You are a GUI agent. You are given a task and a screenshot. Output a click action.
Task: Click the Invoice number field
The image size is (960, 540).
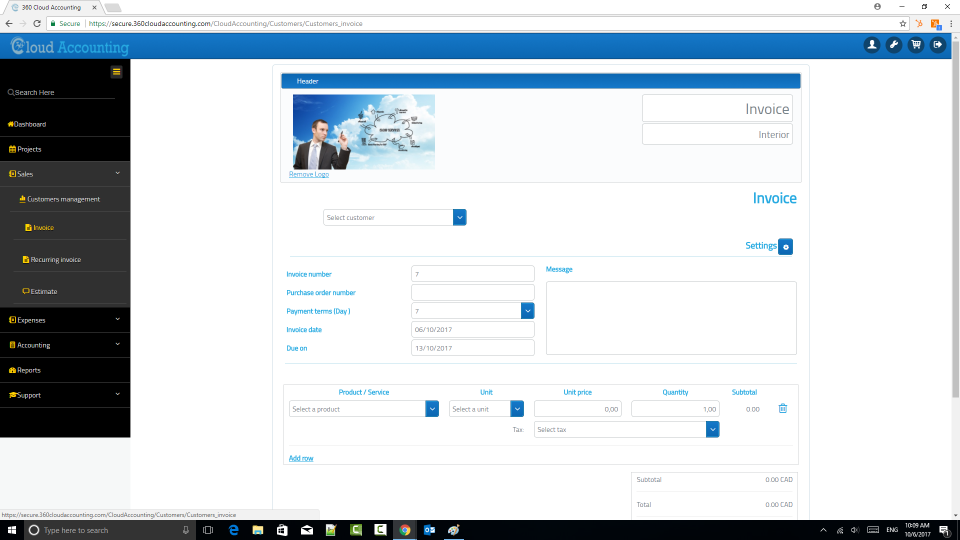pyautogui.click(x=473, y=274)
